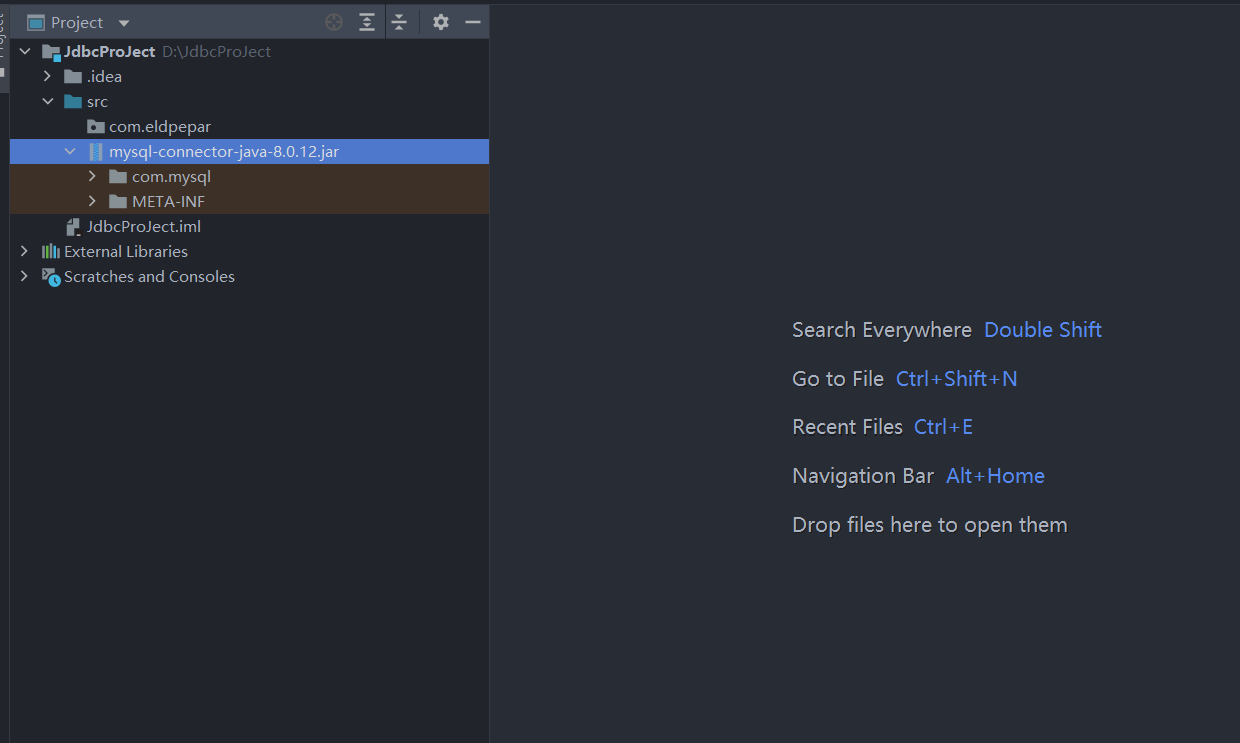Click the Select Opened File locate icon
The height and width of the screenshot is (743, 1240).
[334, 22]
